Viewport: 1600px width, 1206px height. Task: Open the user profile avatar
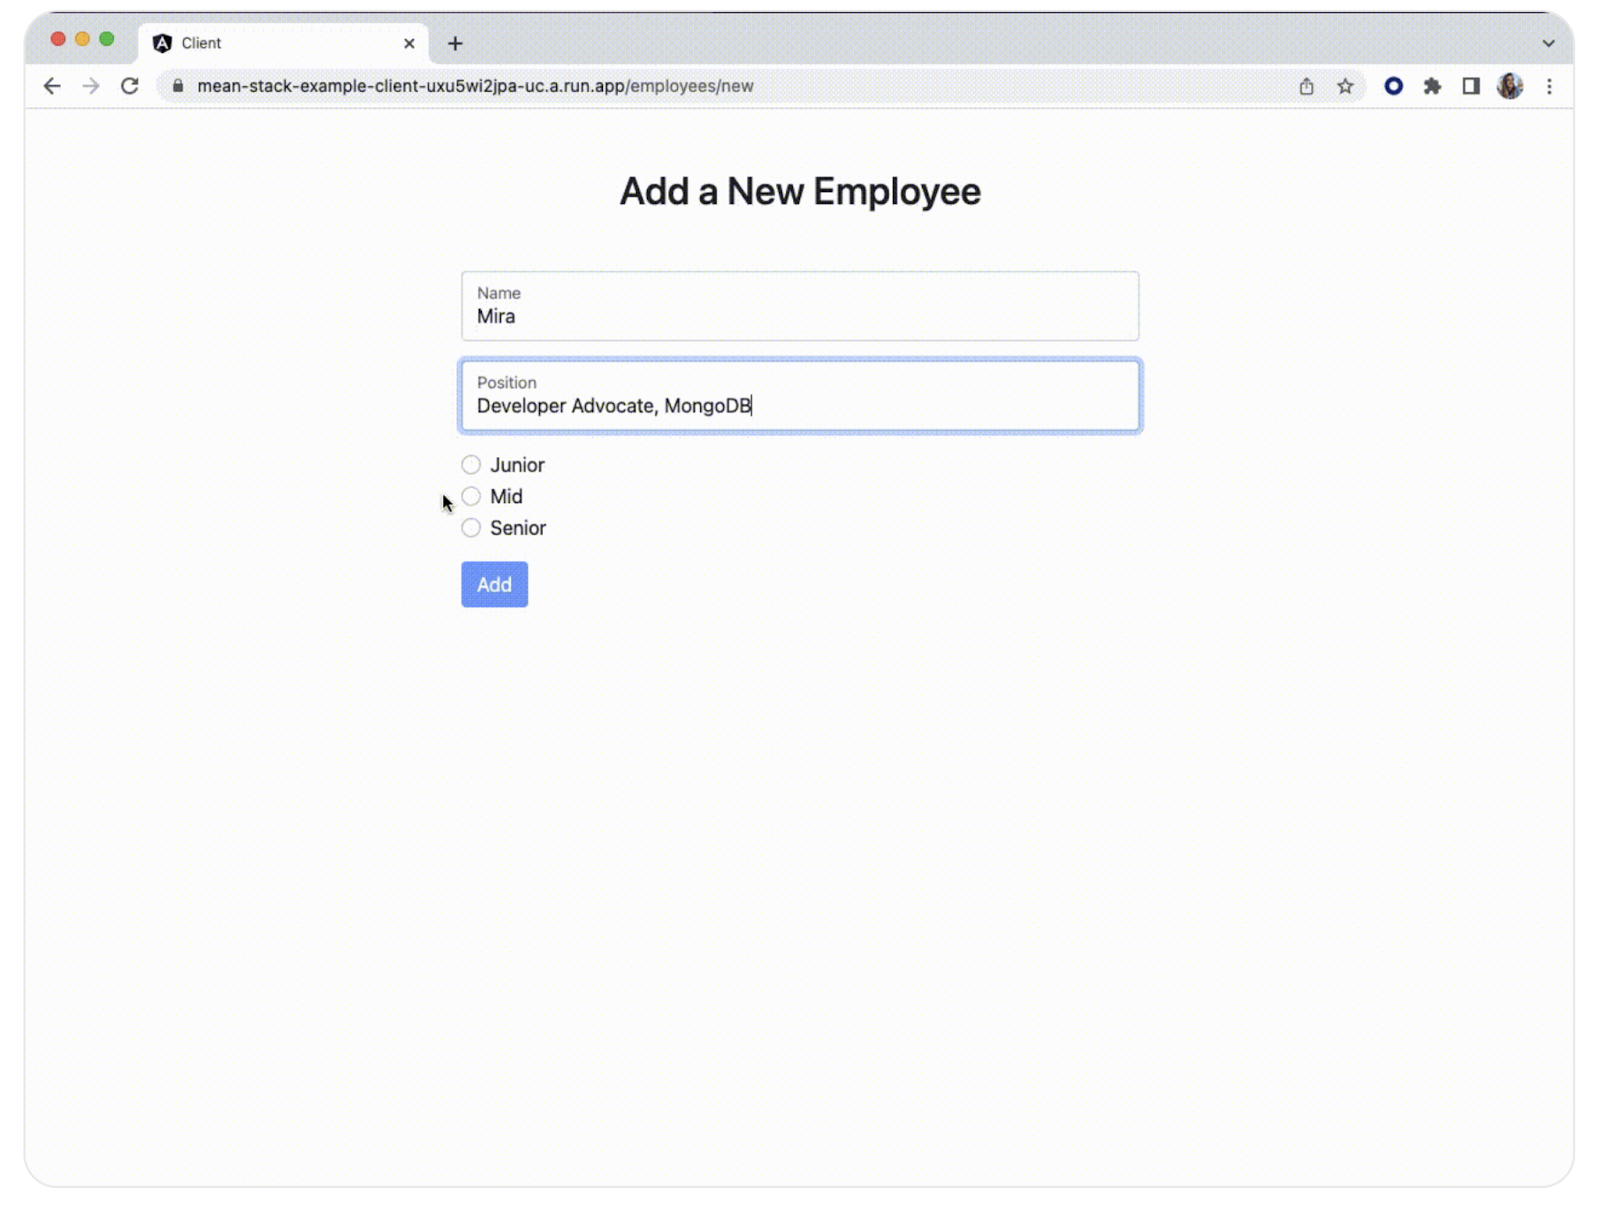(1509, 86)
